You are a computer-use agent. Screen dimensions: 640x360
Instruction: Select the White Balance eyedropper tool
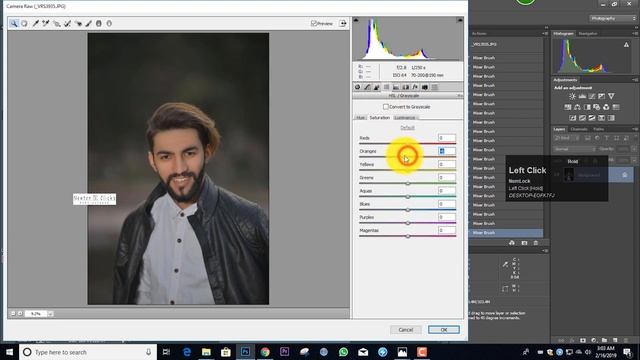coord(36,24)
